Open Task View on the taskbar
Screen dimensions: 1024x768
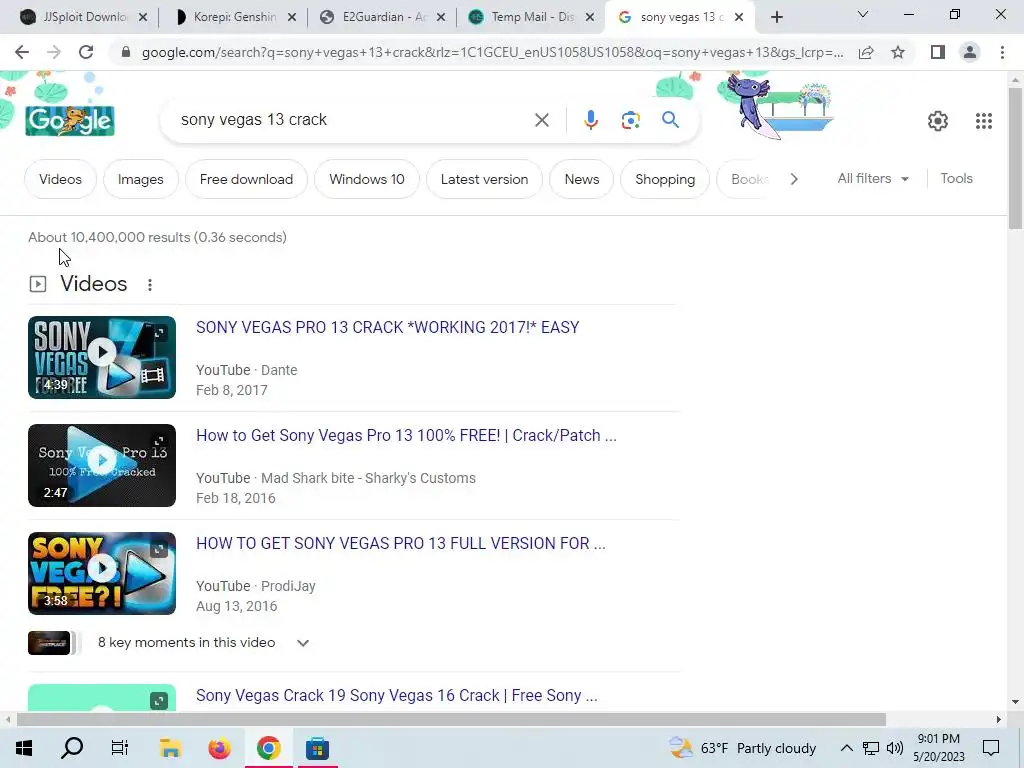(x=120, y=748)
